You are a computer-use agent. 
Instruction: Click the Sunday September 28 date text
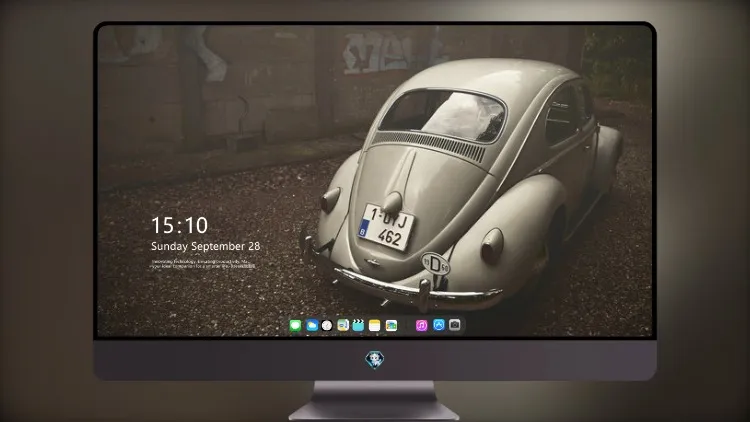click(x=206, y=246)
